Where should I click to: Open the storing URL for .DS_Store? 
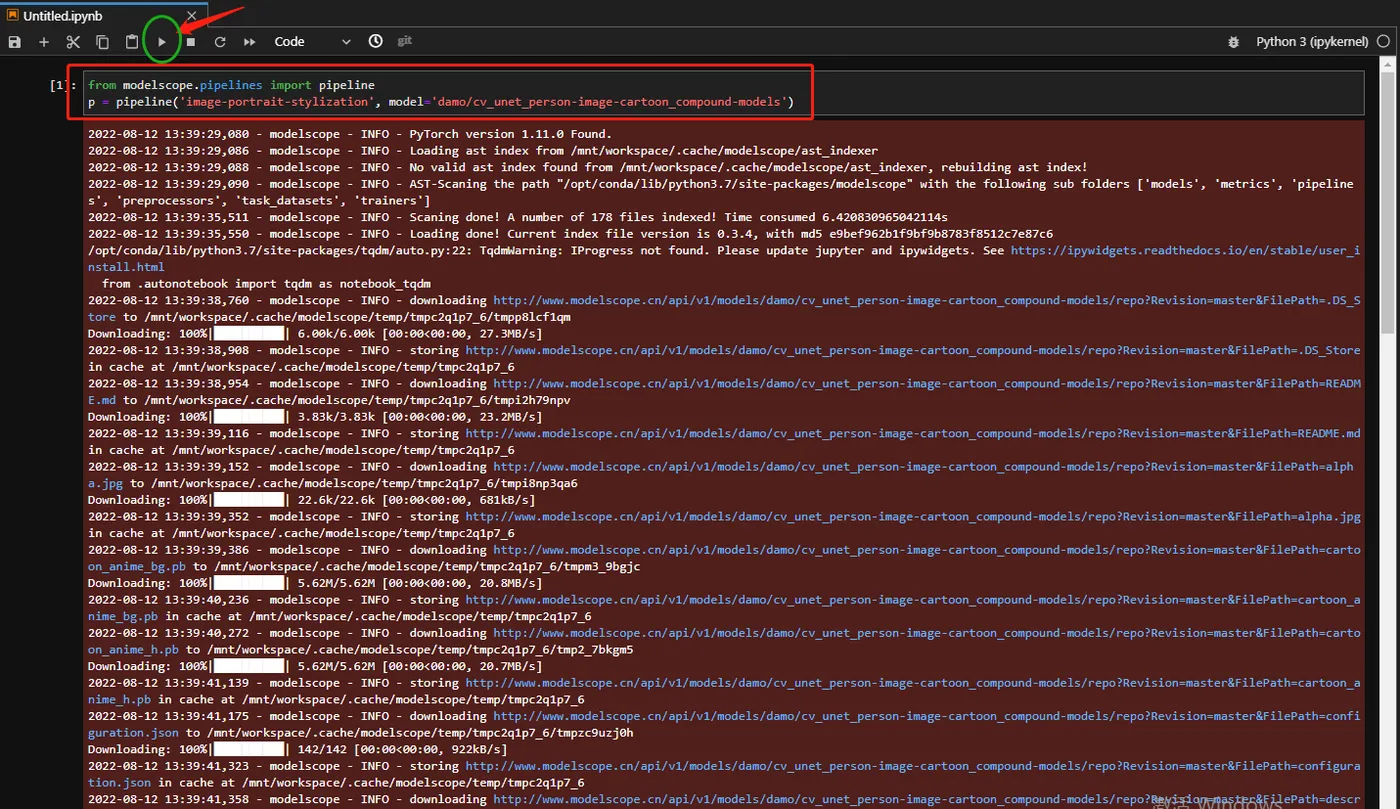point(913,350)
